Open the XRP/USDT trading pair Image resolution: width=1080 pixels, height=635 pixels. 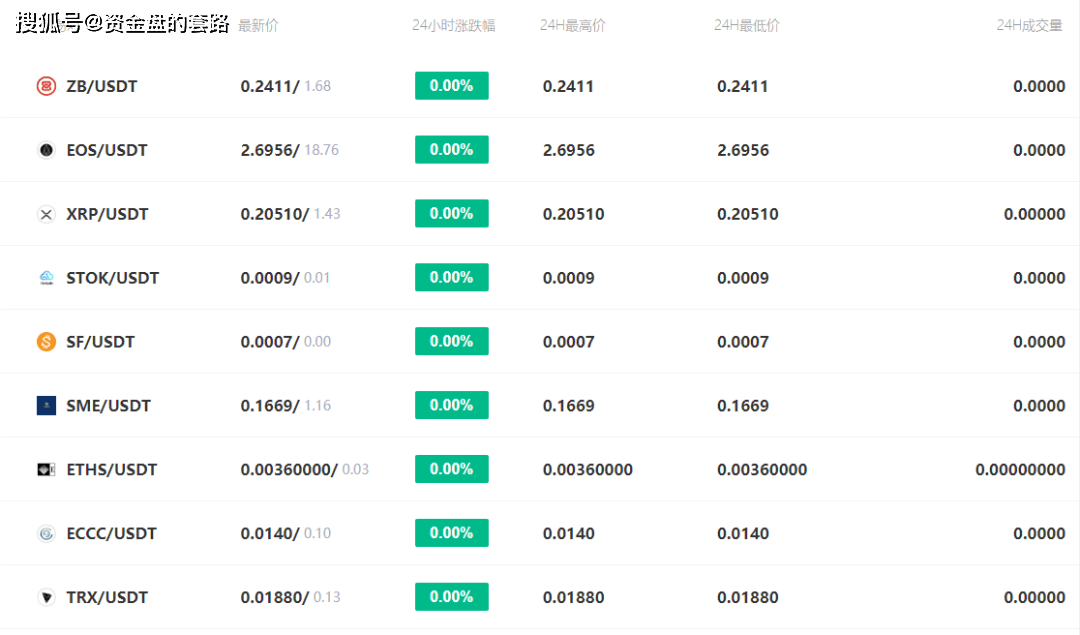tap(107, 214)
